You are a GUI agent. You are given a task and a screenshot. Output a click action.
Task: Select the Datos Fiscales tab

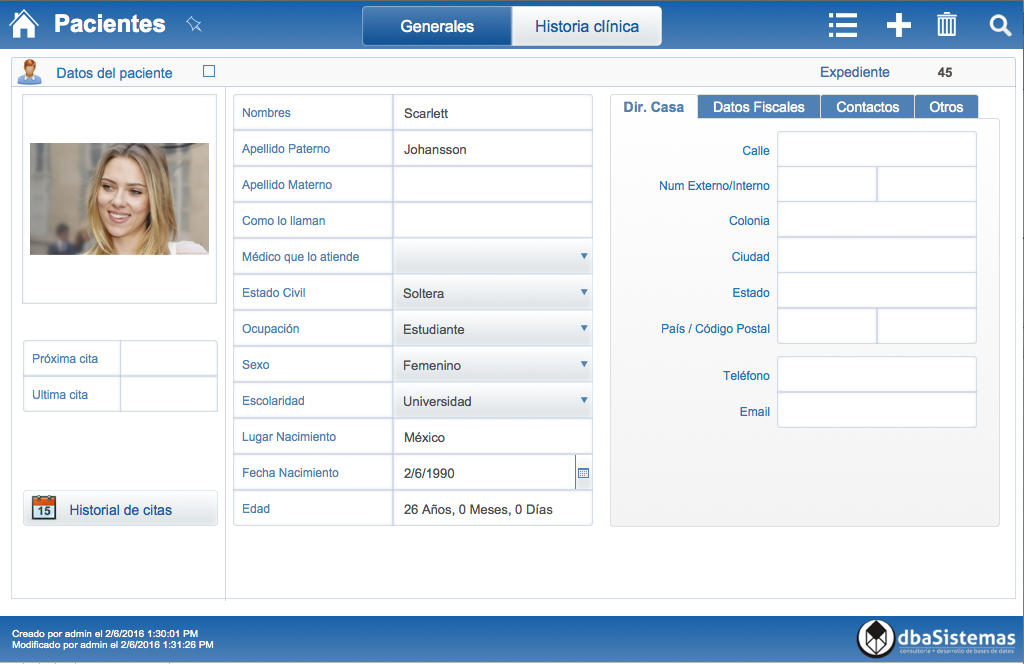tap(758, 107)
